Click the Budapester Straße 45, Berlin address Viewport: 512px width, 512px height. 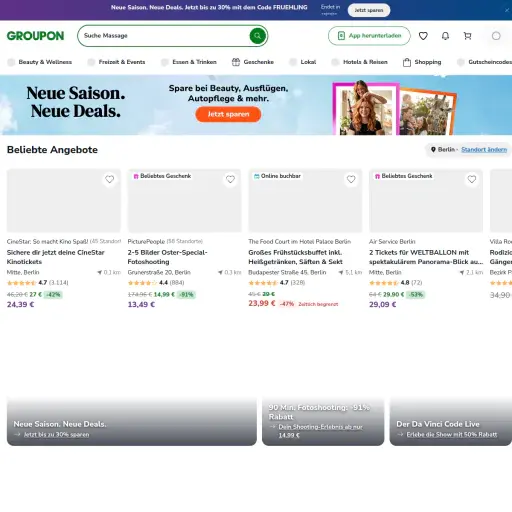(287, 272)
